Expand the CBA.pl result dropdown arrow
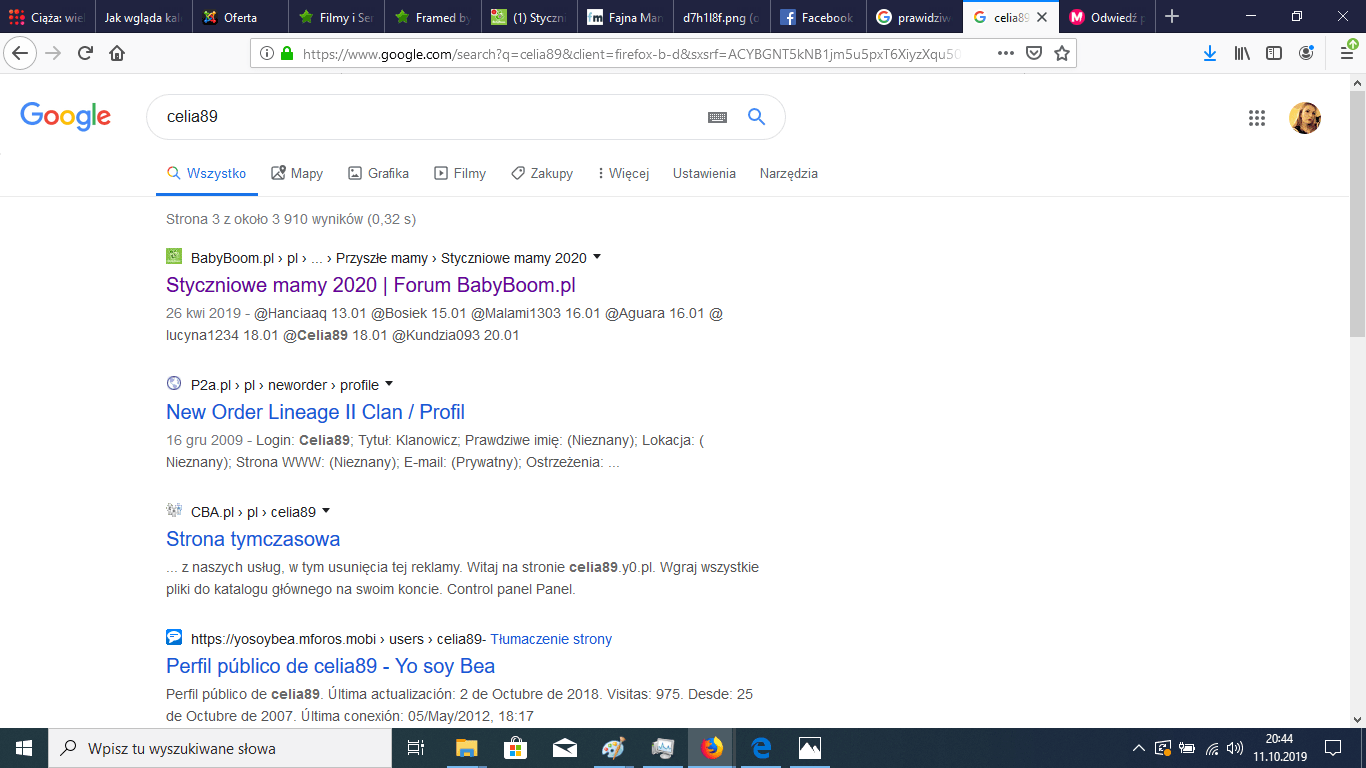Image resolution: width=1366 pixels, height=768 pixels. coord(326,511)
